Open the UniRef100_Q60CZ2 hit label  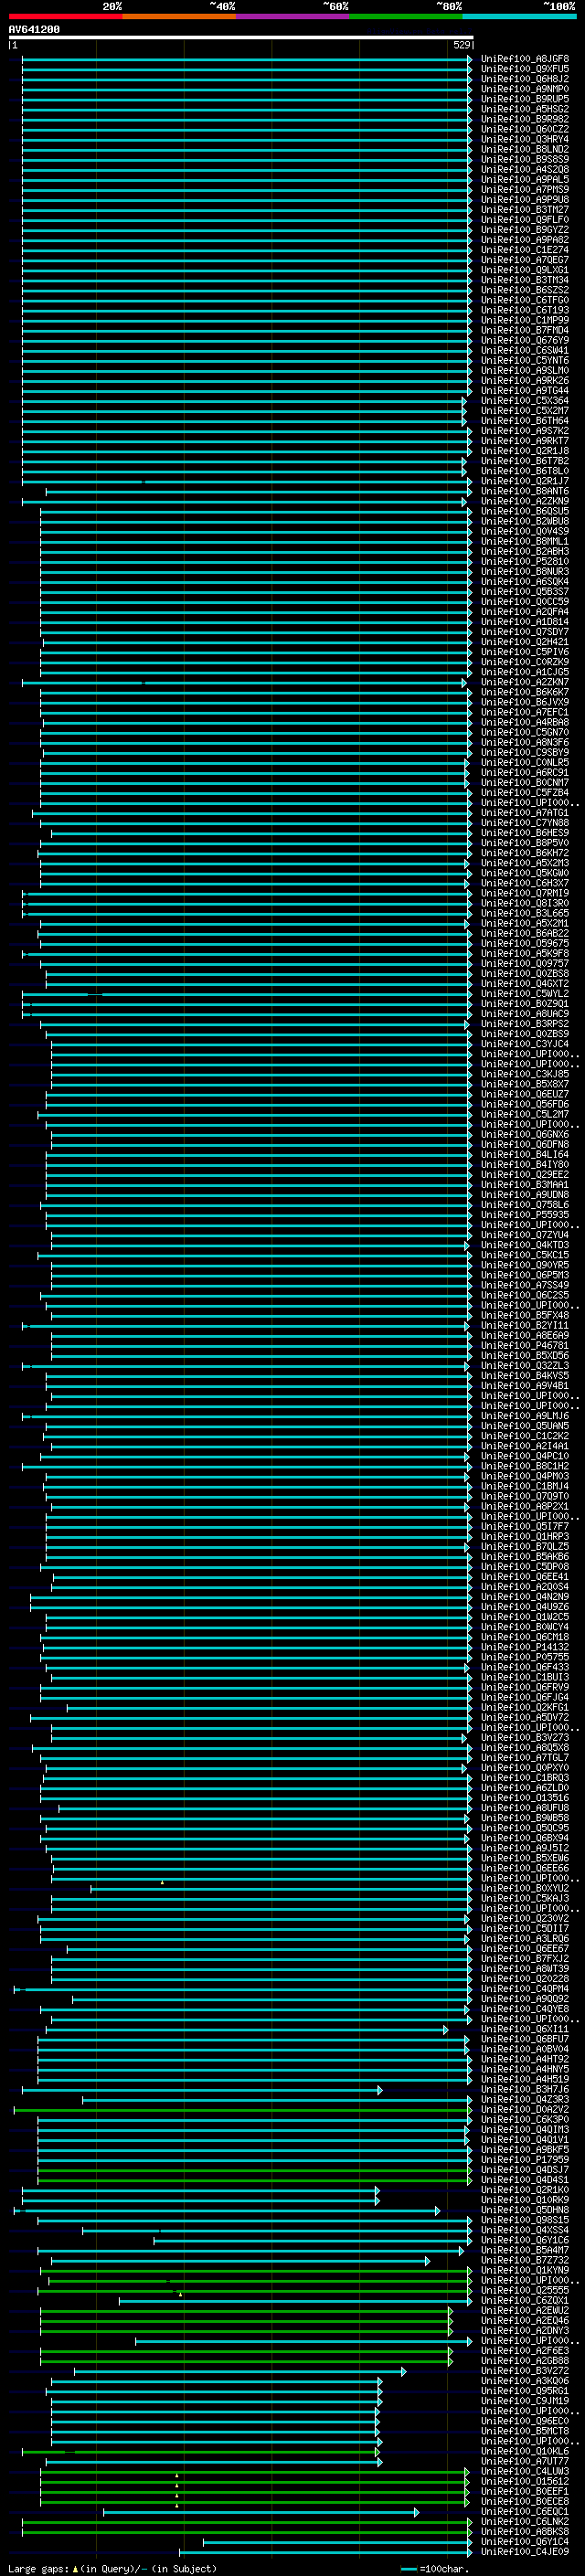tap(525, 129)
